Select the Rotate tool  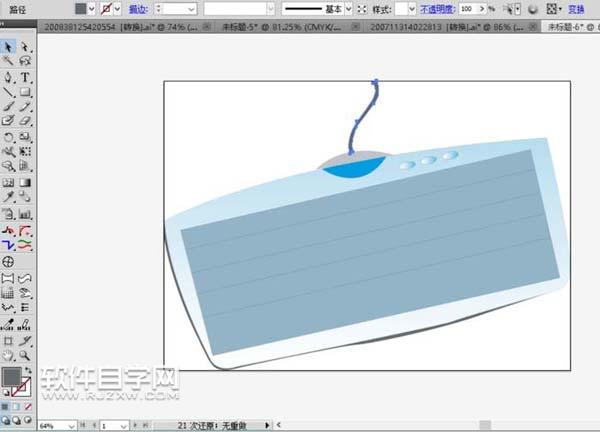tap(8, 137)
